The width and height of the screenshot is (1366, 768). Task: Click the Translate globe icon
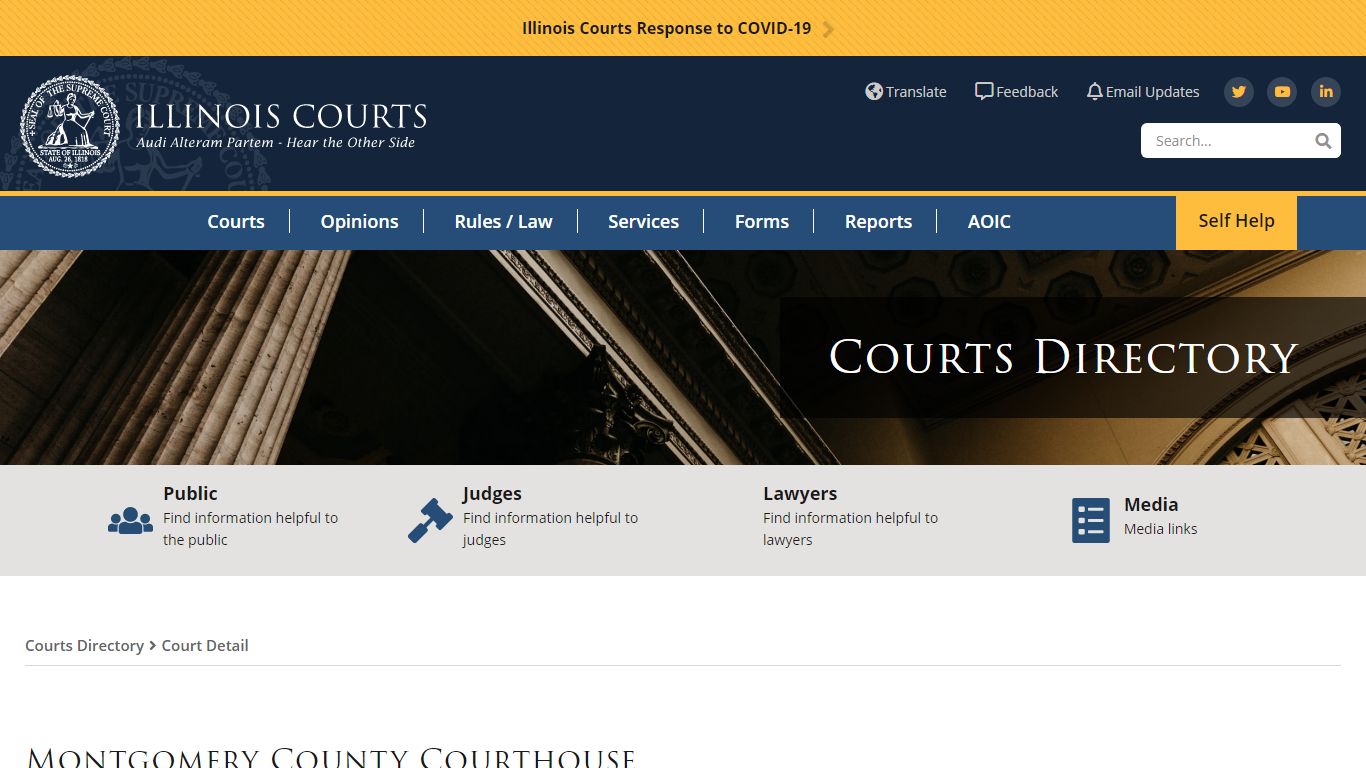(x=874, y=91)
